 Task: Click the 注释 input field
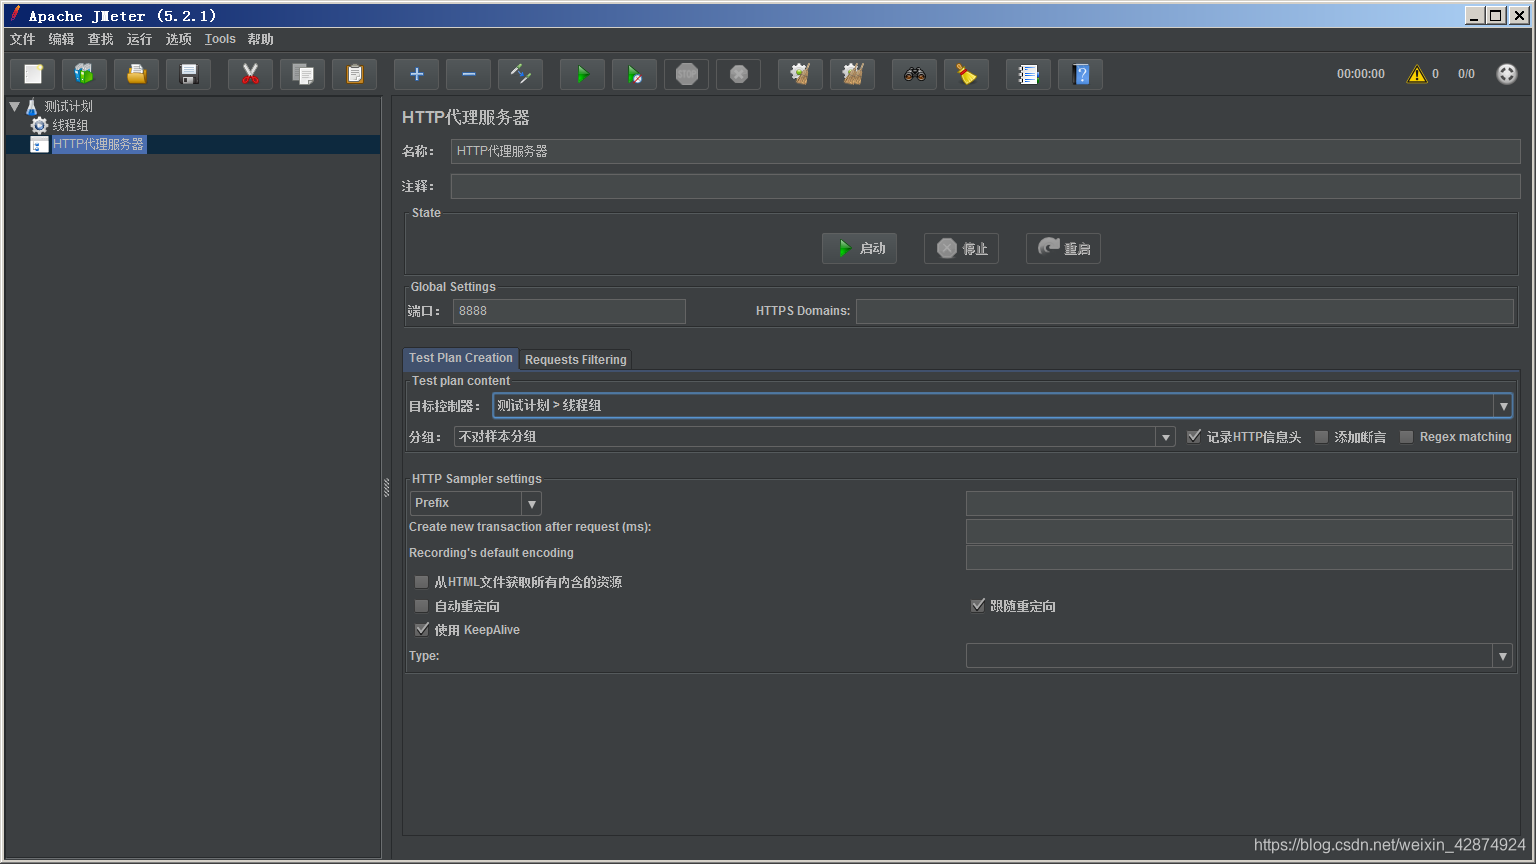pyautogui.click(x=985, y=186)
